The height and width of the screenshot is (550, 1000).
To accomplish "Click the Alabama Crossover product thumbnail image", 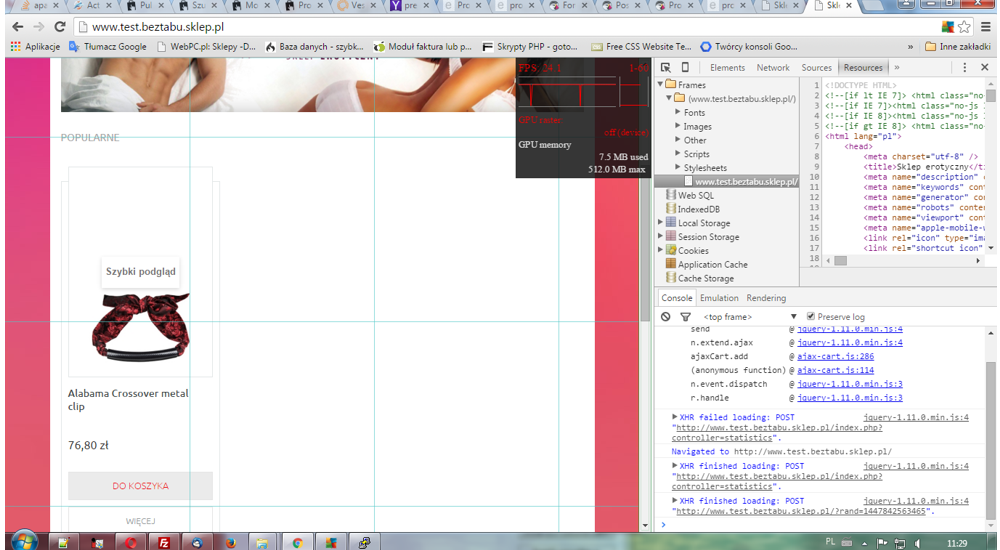I will pos(140,327).
